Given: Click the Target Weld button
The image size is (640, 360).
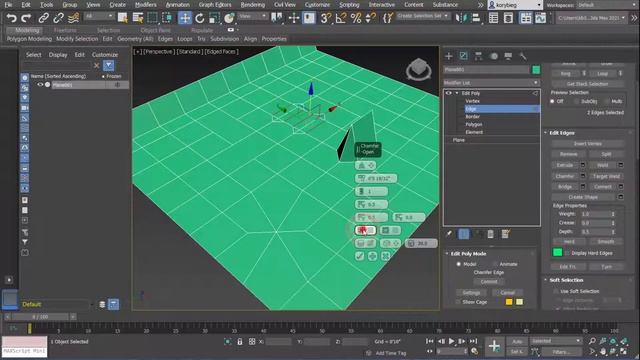Looking at the screenshot, I should coord(606,176).
